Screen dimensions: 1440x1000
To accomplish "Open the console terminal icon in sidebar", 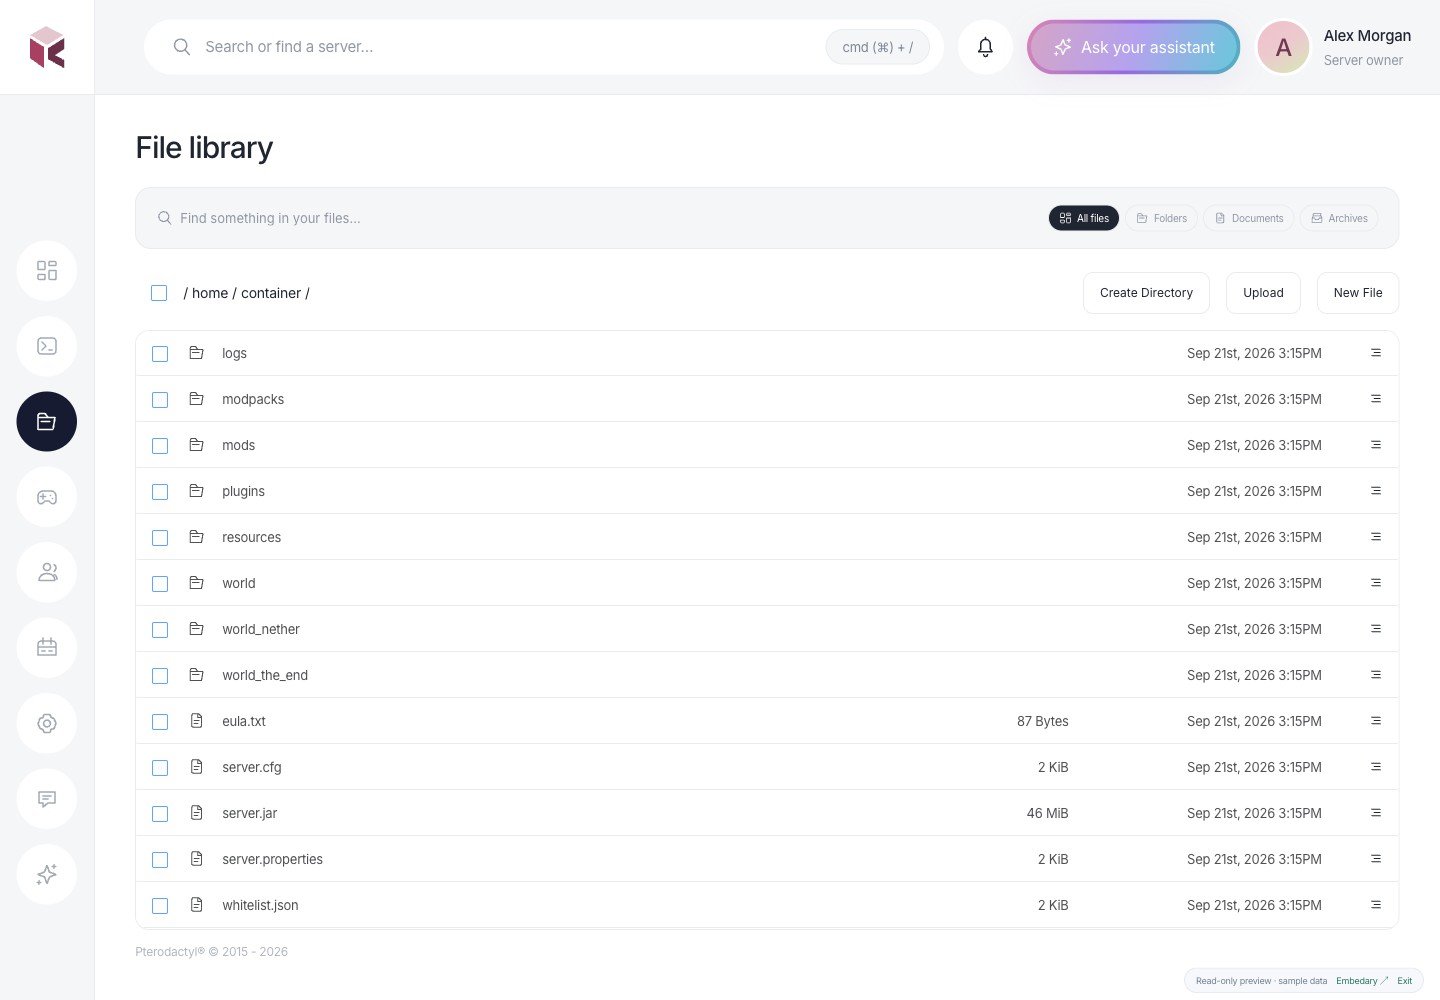I will click(47, 346).
